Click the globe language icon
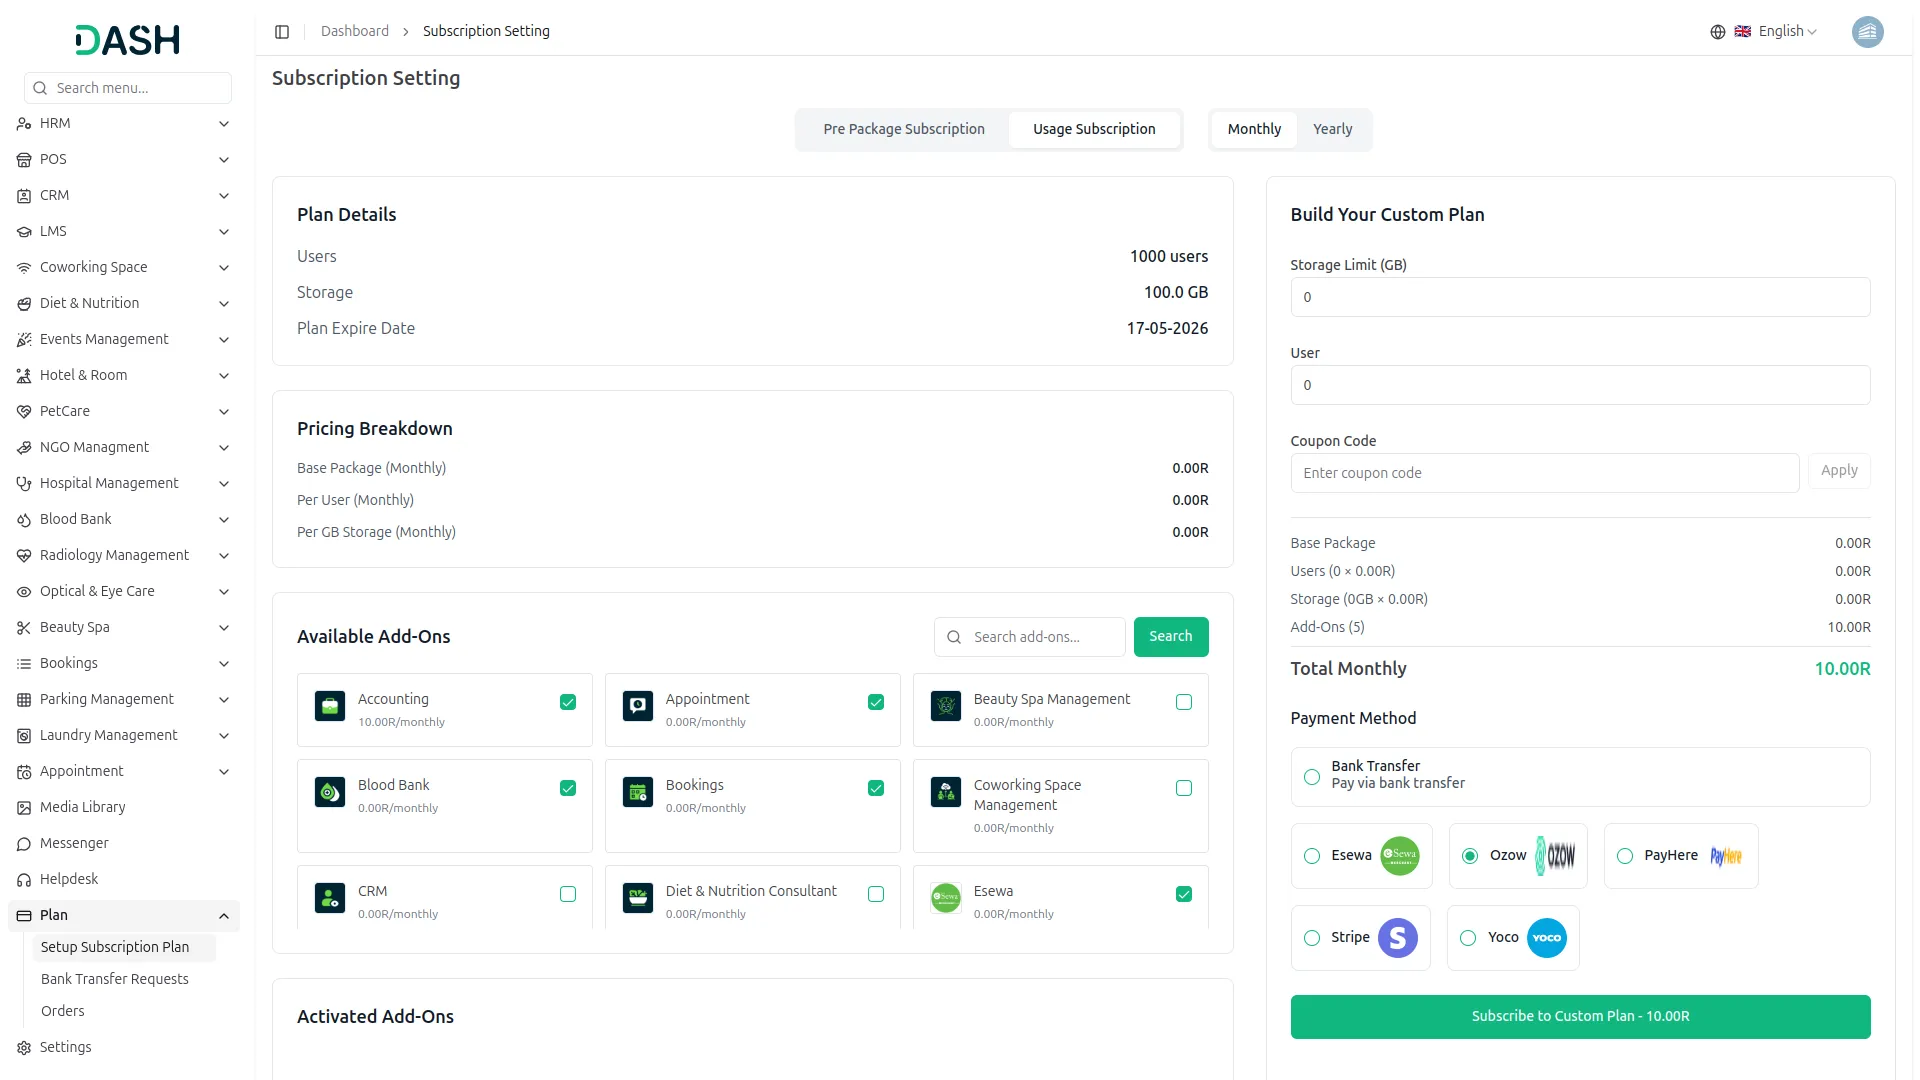Image resolution: width=1920 pixels, height=1080 pixels. [1717, 31]
